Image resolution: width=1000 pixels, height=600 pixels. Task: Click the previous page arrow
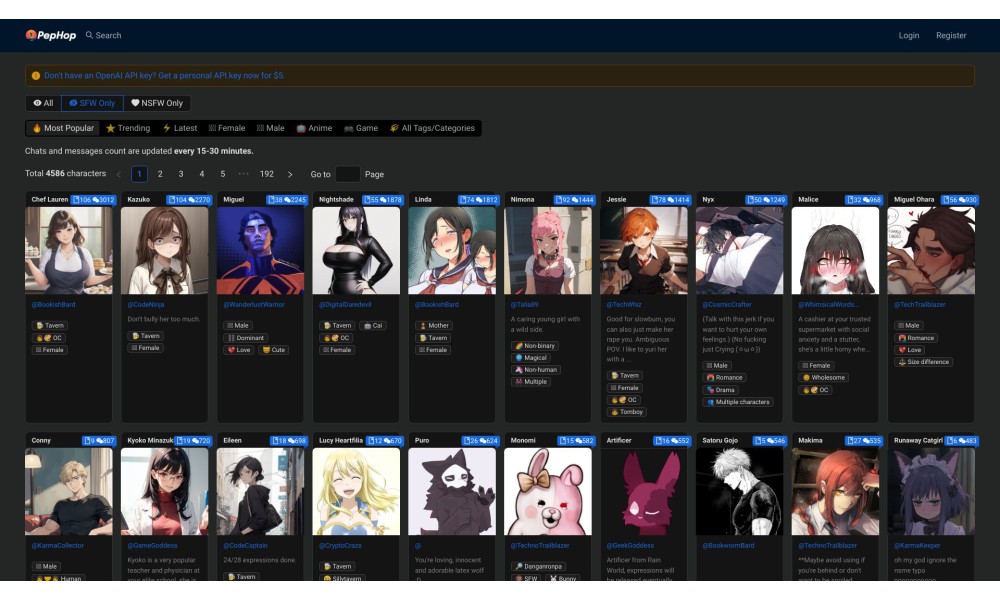(x=119, y=174)
